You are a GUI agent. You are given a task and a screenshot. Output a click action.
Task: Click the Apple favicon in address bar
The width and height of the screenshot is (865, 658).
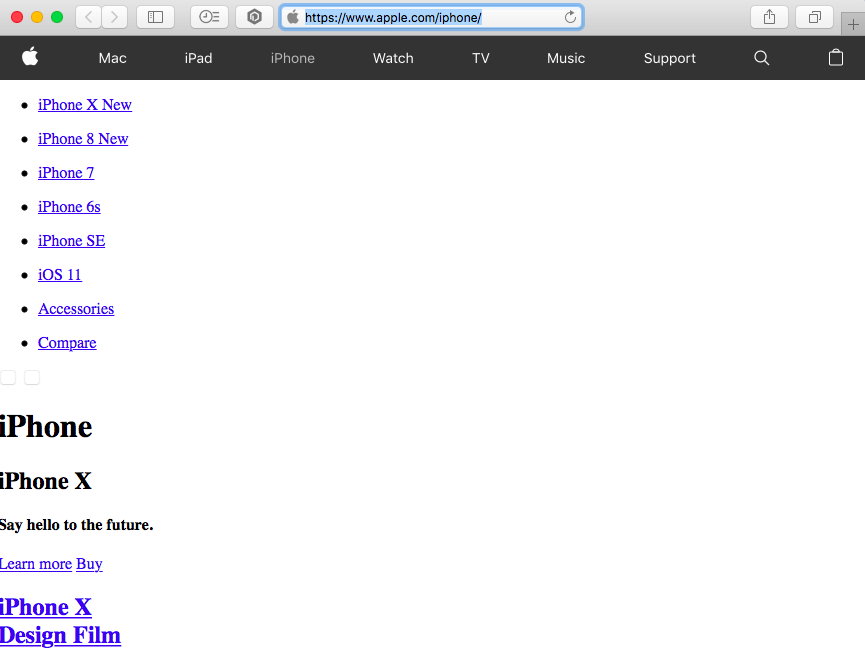pos(293,17)
